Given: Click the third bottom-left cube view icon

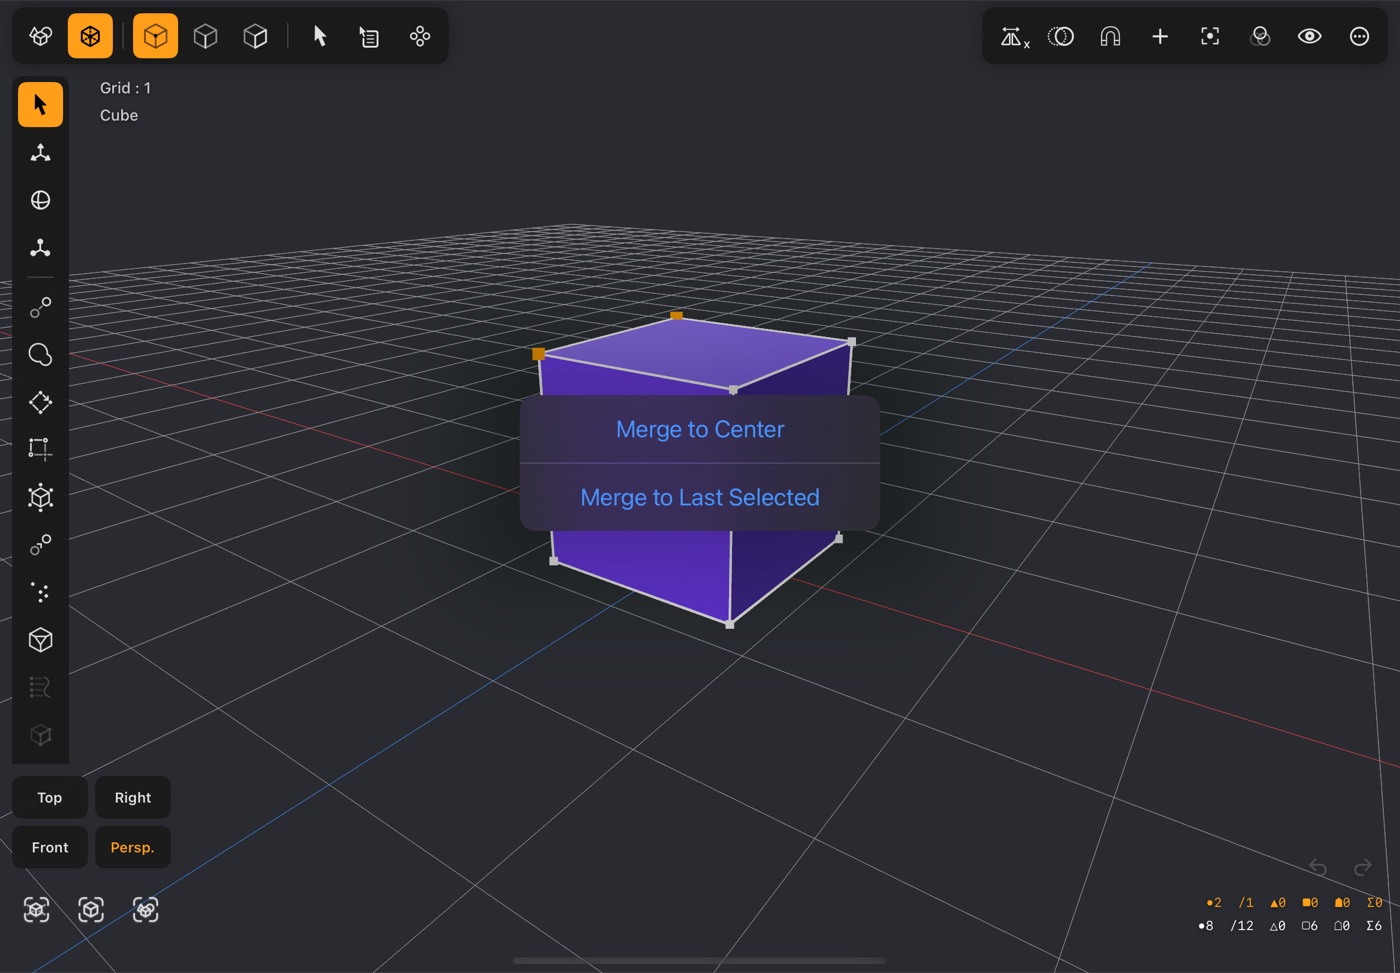Looking at the screenshot, I should click(x=145, y=909).
